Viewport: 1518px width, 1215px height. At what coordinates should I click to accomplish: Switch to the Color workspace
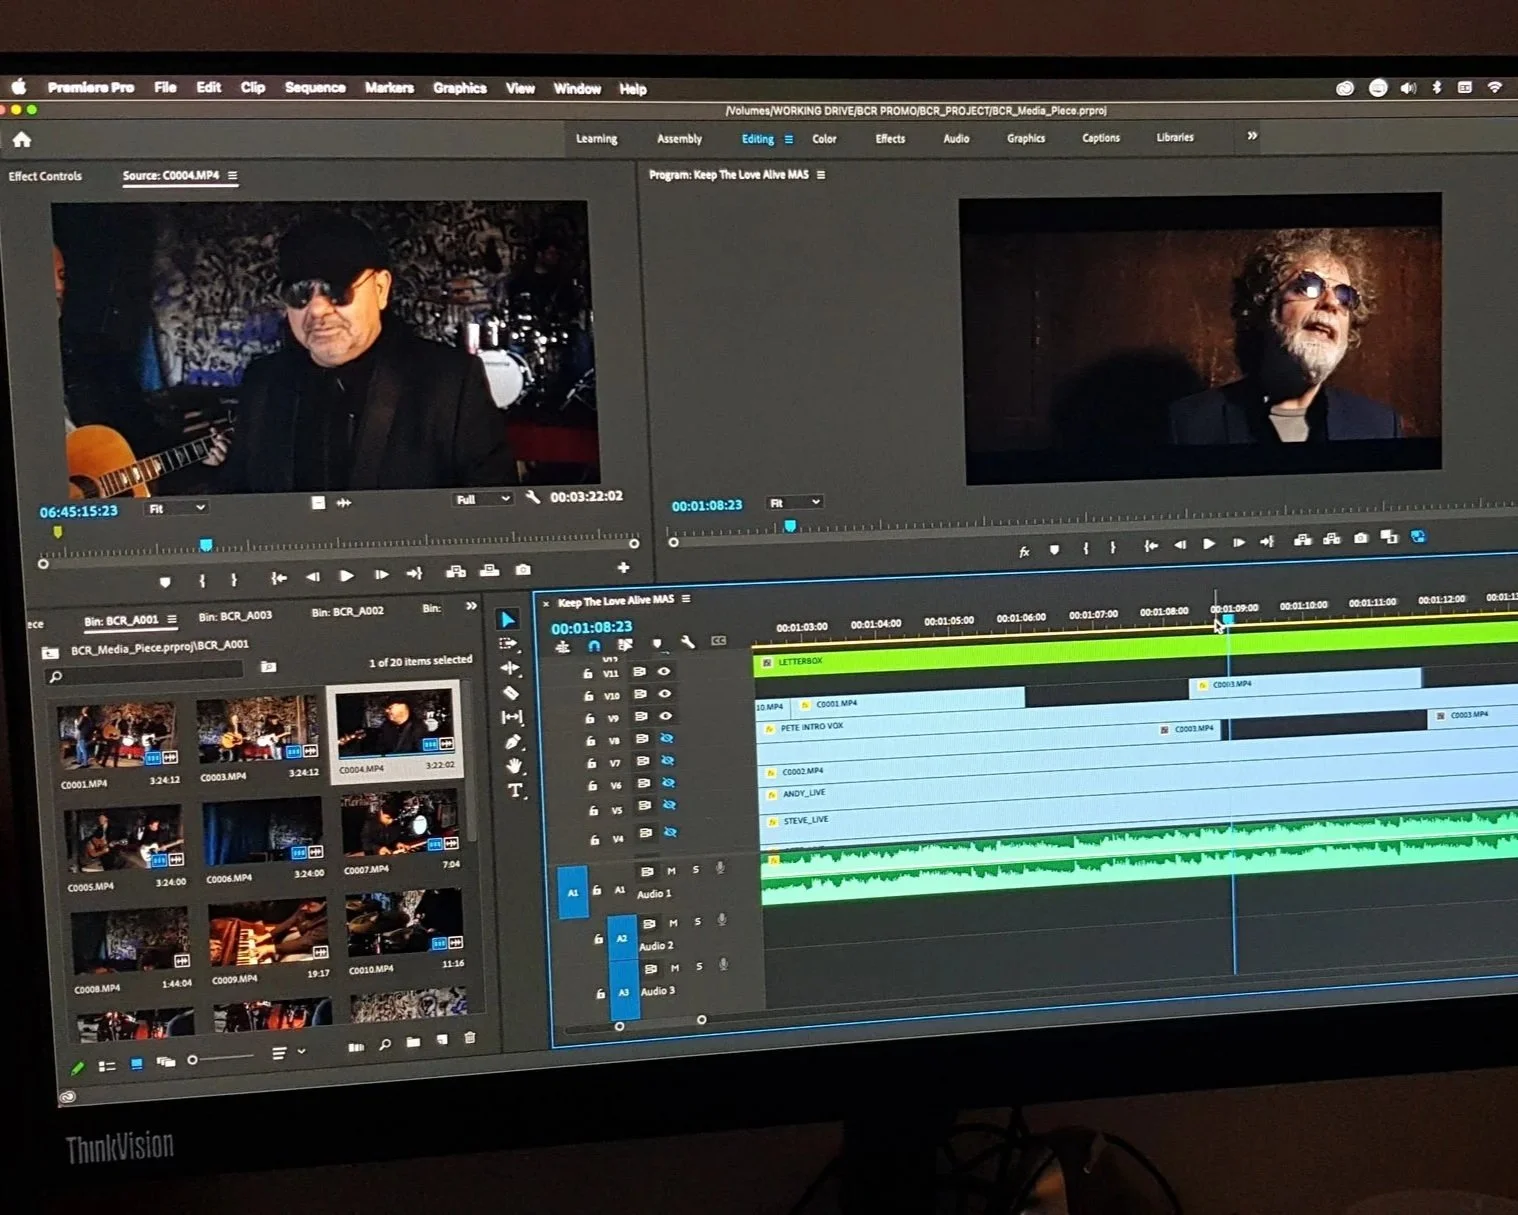[x=823, y=138]
